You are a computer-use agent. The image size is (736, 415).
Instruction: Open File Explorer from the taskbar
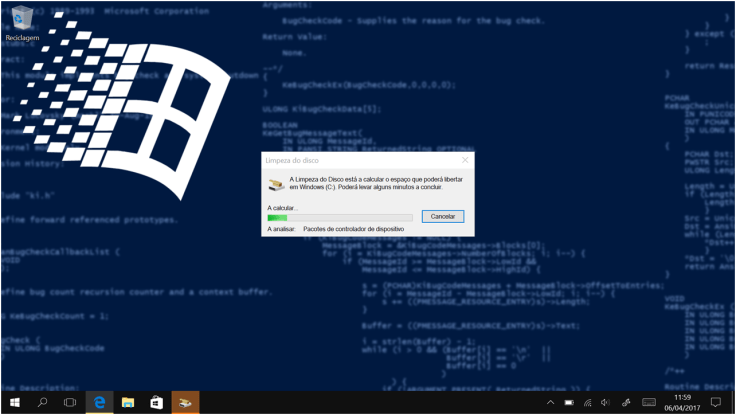(128, 402)
